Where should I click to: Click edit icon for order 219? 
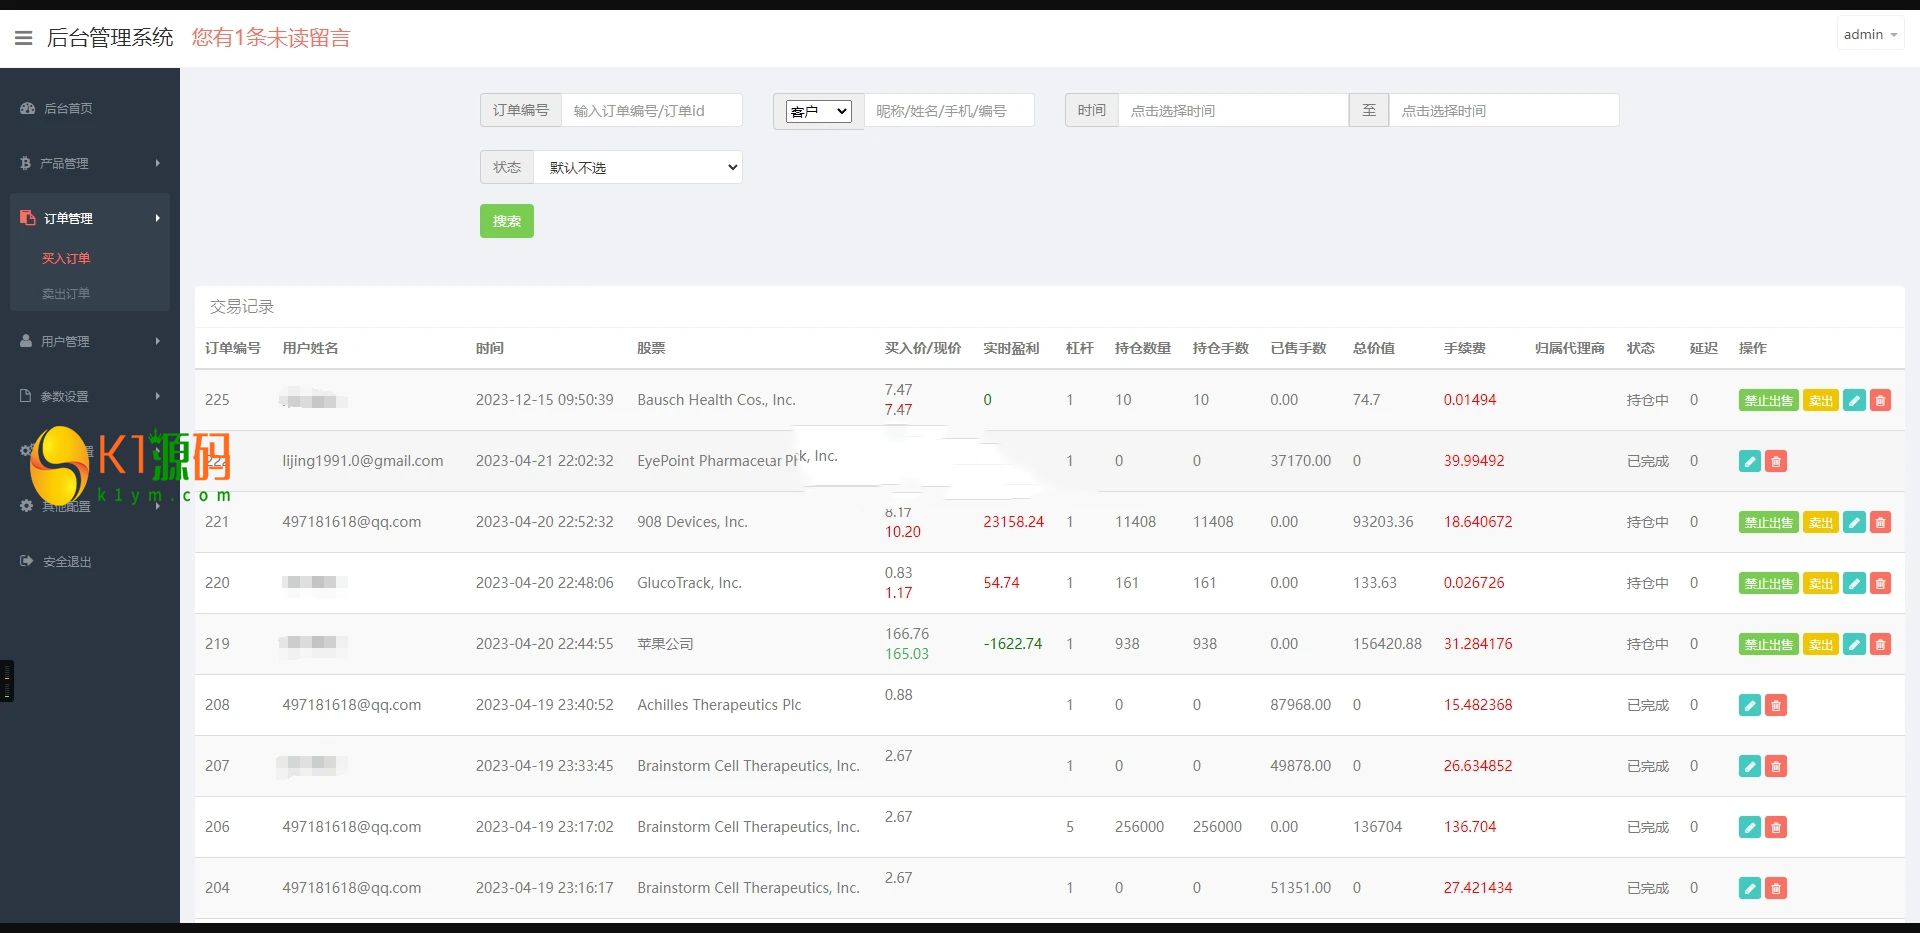pos(1854,644)
